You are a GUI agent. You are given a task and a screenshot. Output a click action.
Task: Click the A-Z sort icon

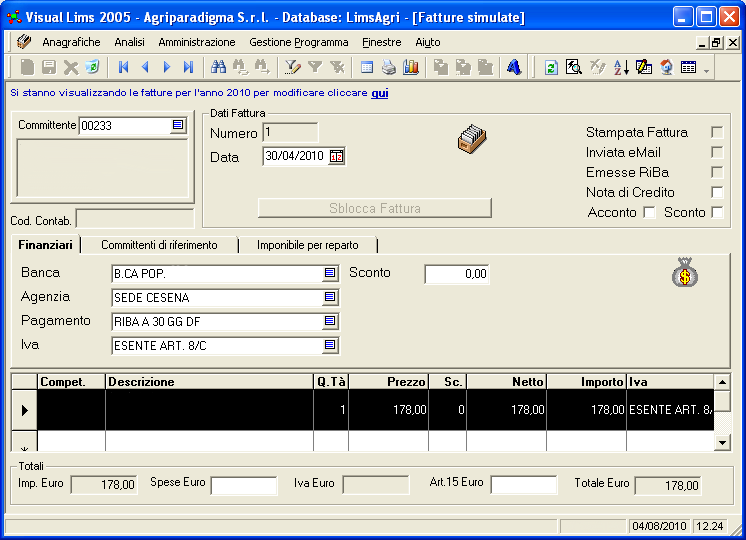pyautogui.click(x=621, y=68)
